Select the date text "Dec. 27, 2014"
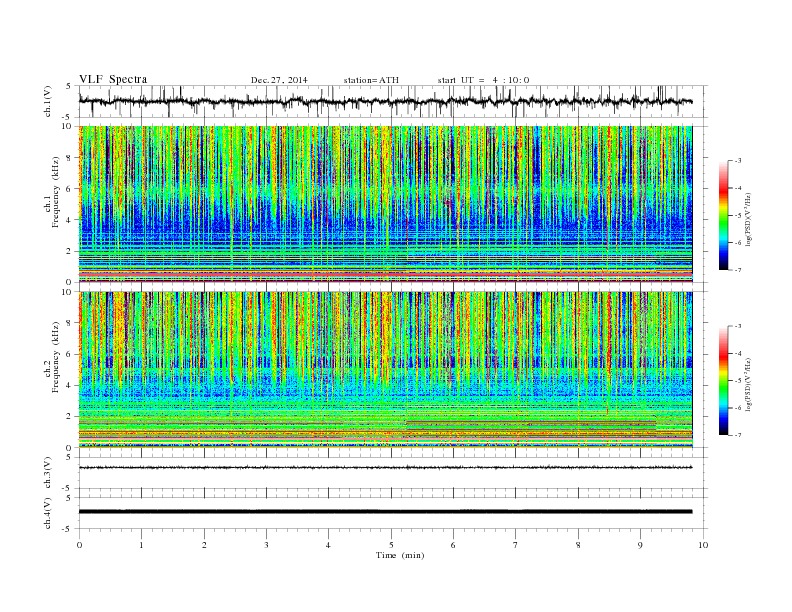This screenshot has height=612, width=792. point(279,80)
